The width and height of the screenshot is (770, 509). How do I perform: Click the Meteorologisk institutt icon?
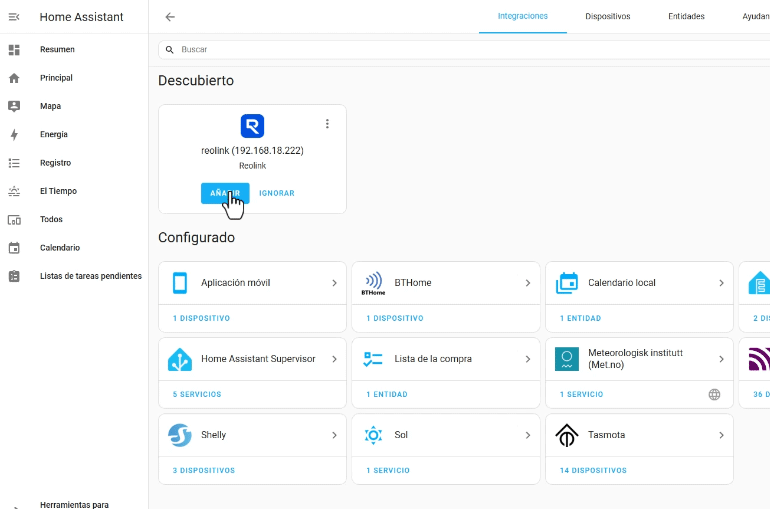click(x=567, y=359)
